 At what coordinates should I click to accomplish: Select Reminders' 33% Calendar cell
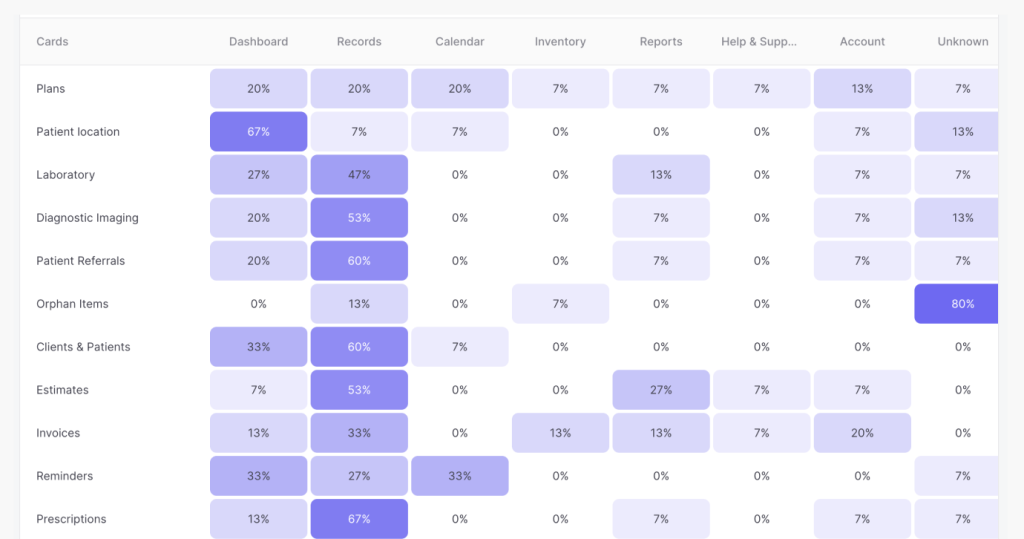click(x=460, y=476)
